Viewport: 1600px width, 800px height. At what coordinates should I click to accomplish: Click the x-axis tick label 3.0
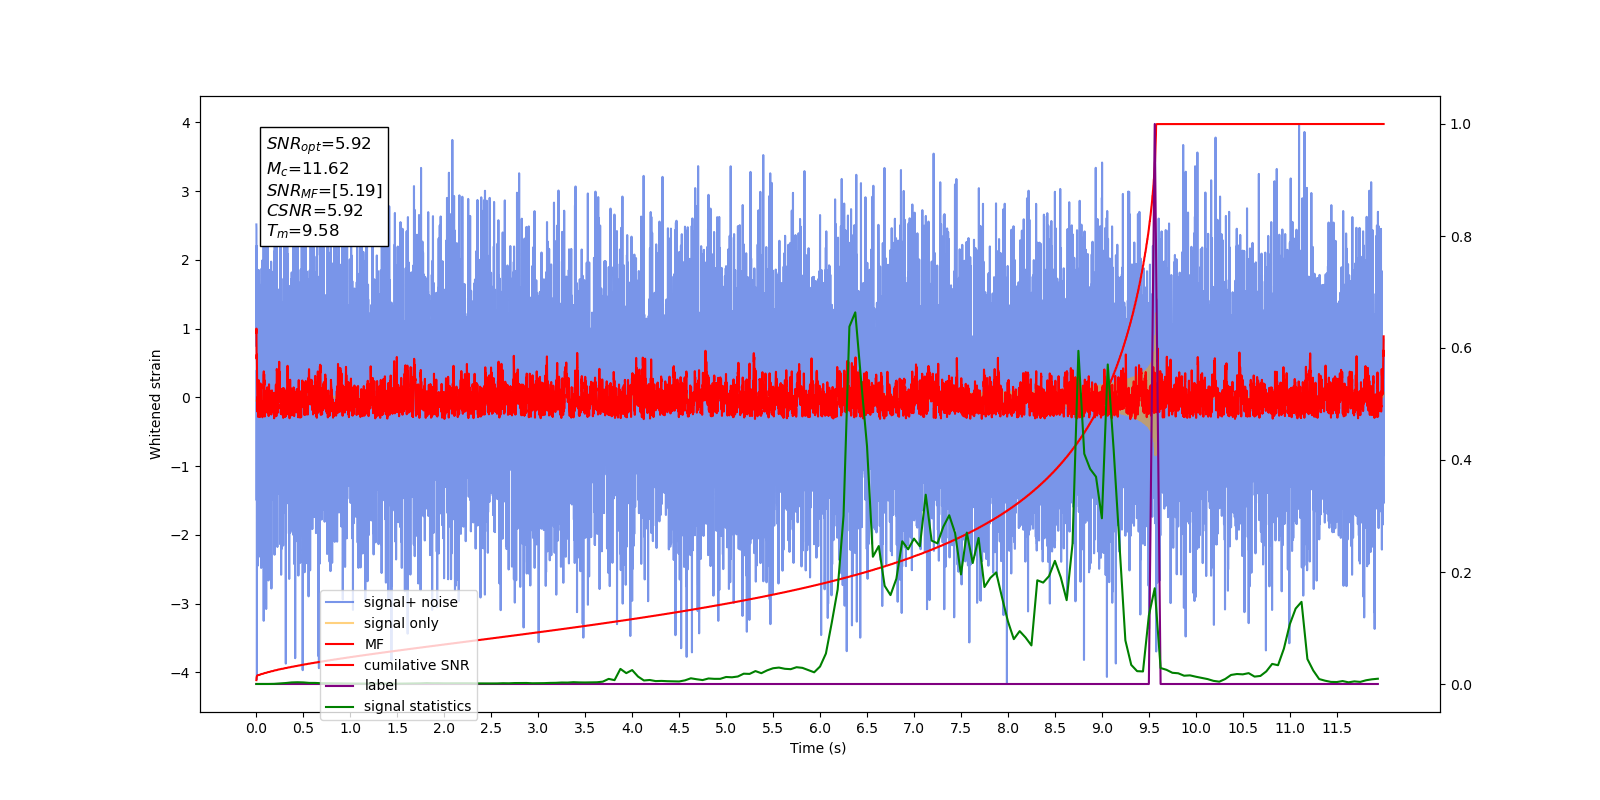[x=538, y=728]
